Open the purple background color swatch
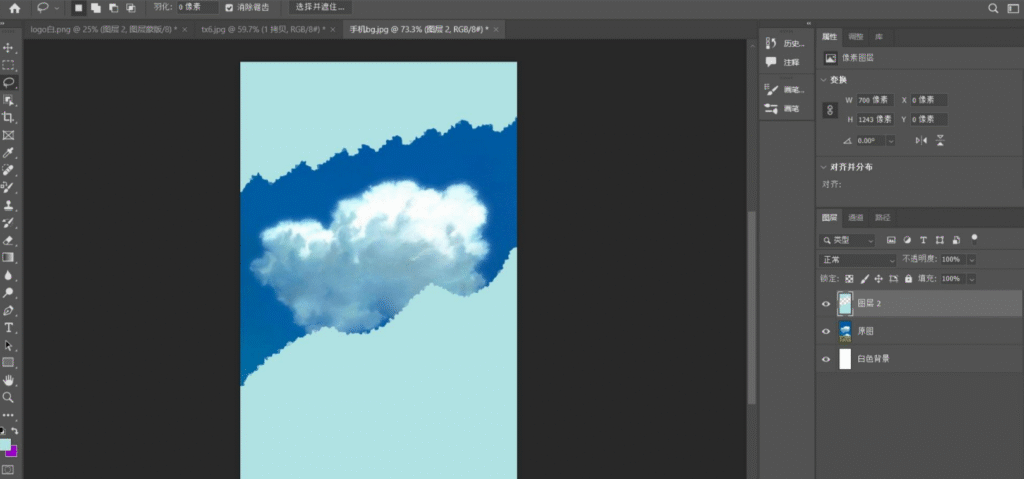 coord(12,452)
